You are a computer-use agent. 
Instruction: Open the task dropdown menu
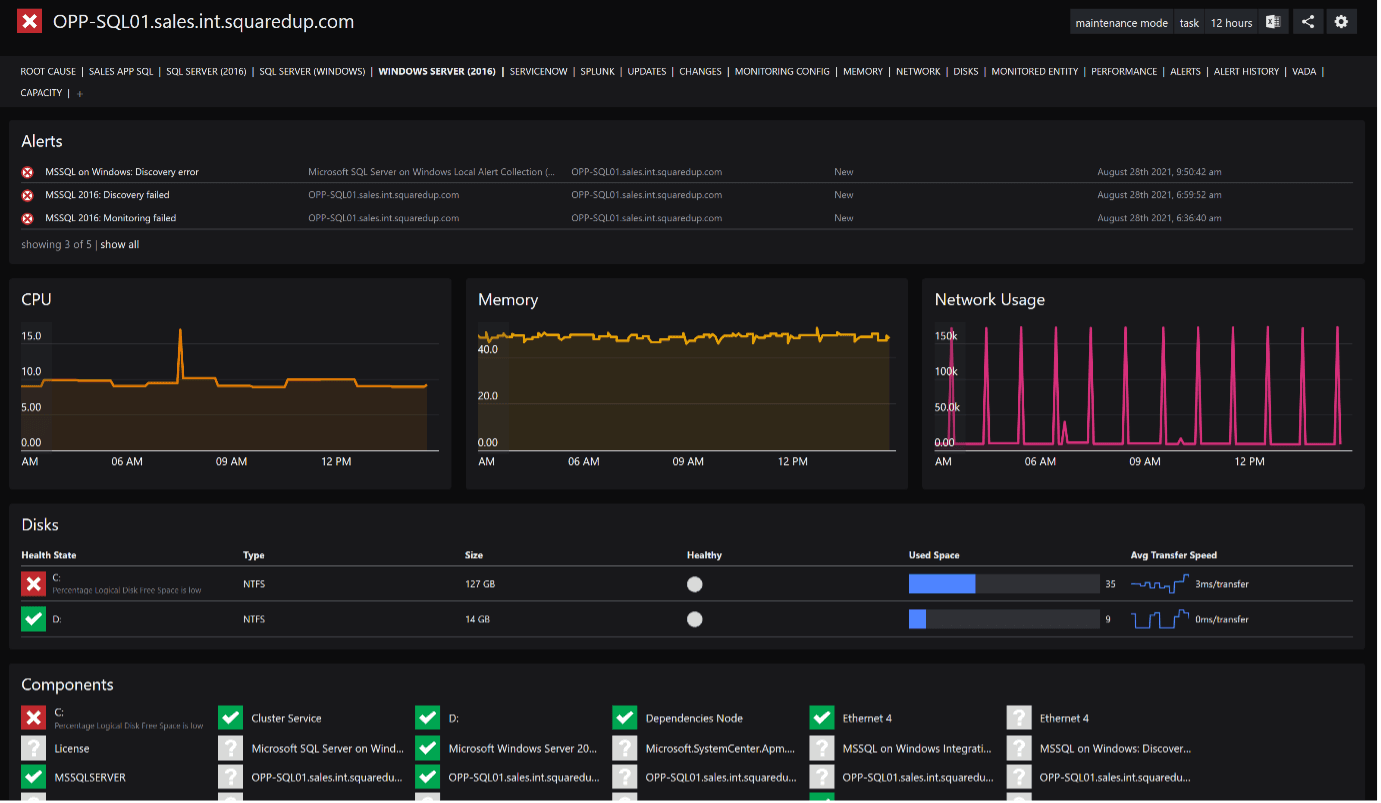(x=1189, y=23)
